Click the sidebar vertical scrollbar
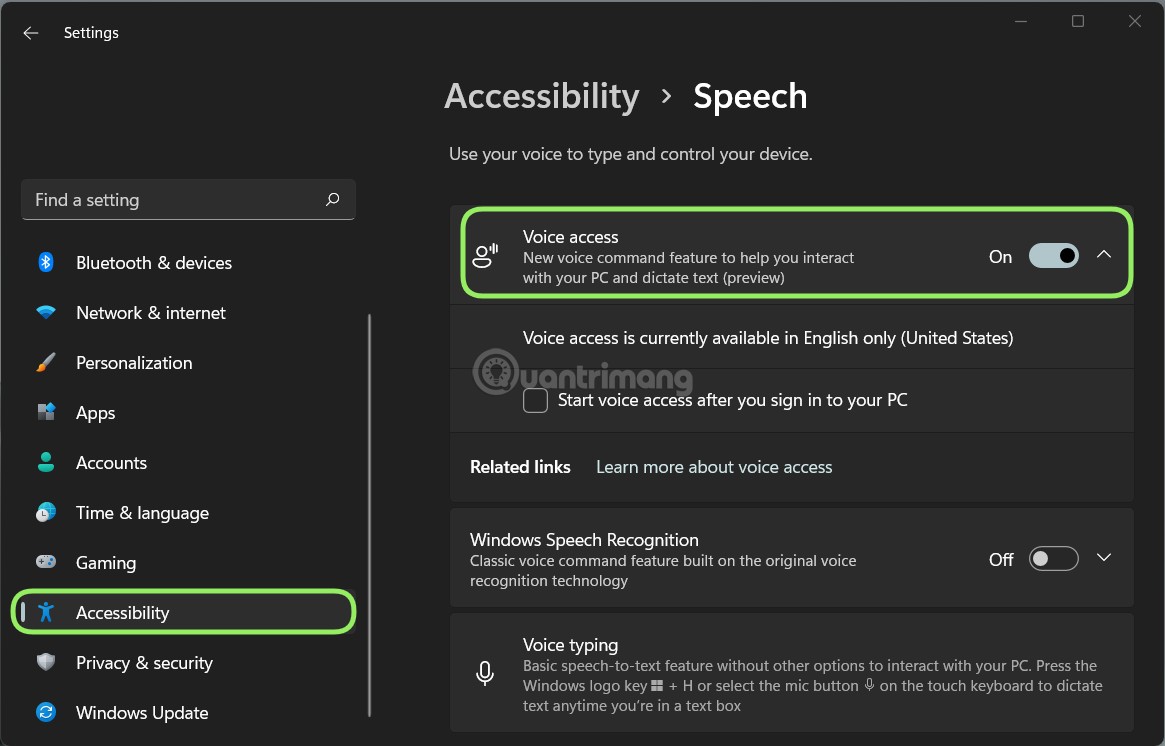This screenshot has width=1165, height=746. point(369,514)
